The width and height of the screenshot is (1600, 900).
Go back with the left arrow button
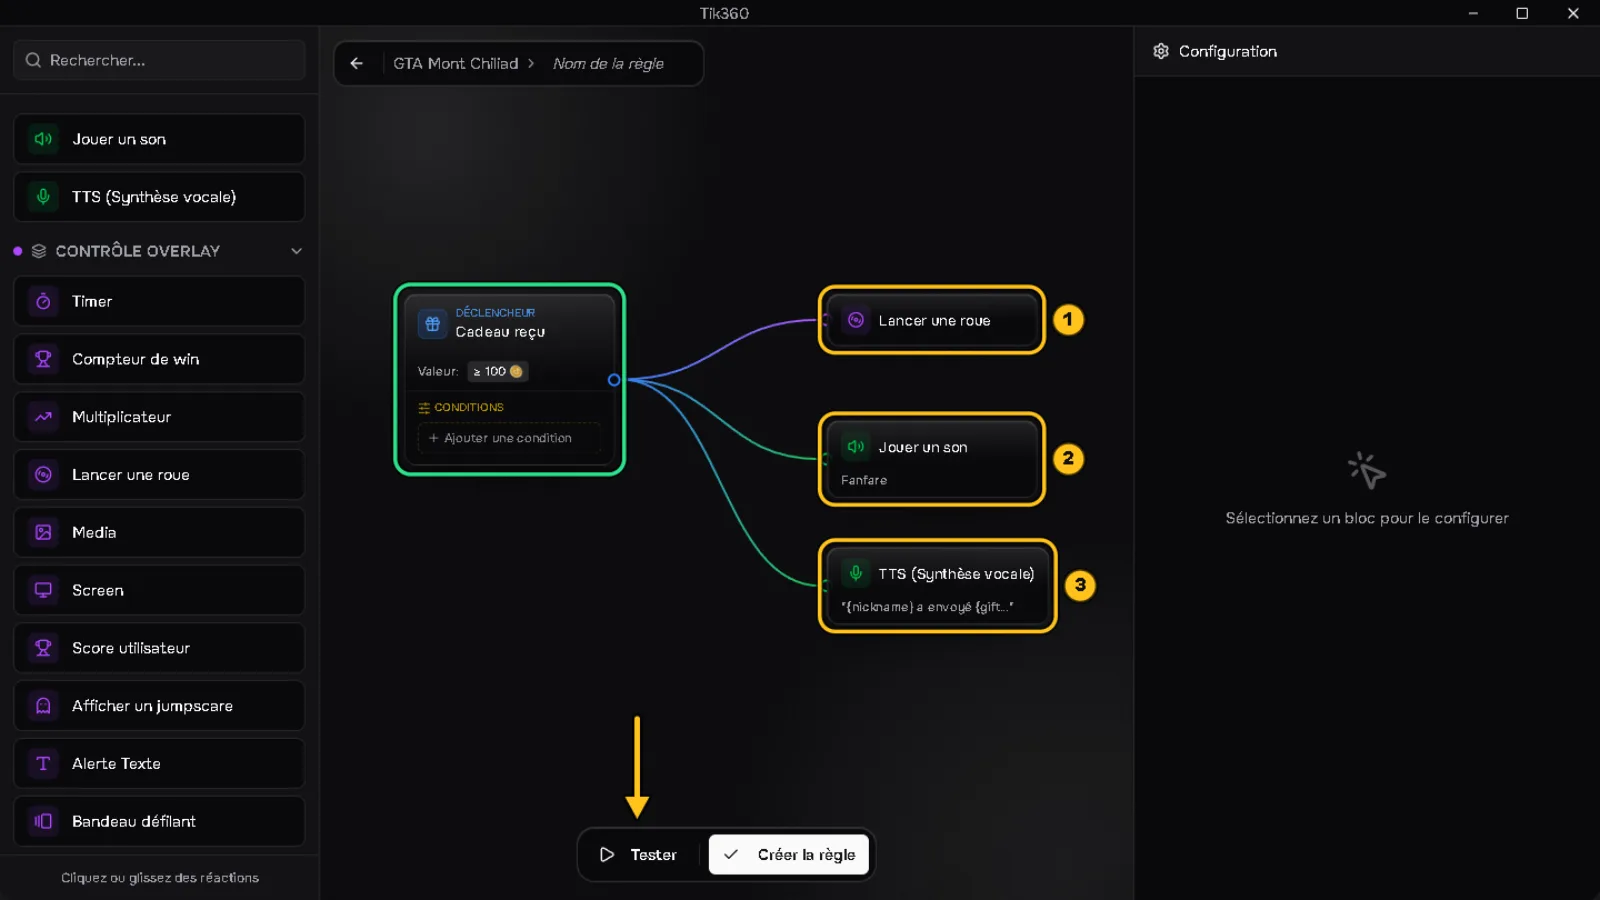357,63
